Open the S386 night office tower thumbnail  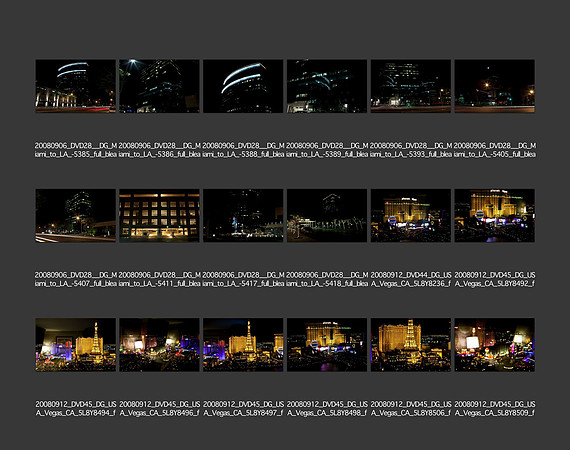(159, 86)
